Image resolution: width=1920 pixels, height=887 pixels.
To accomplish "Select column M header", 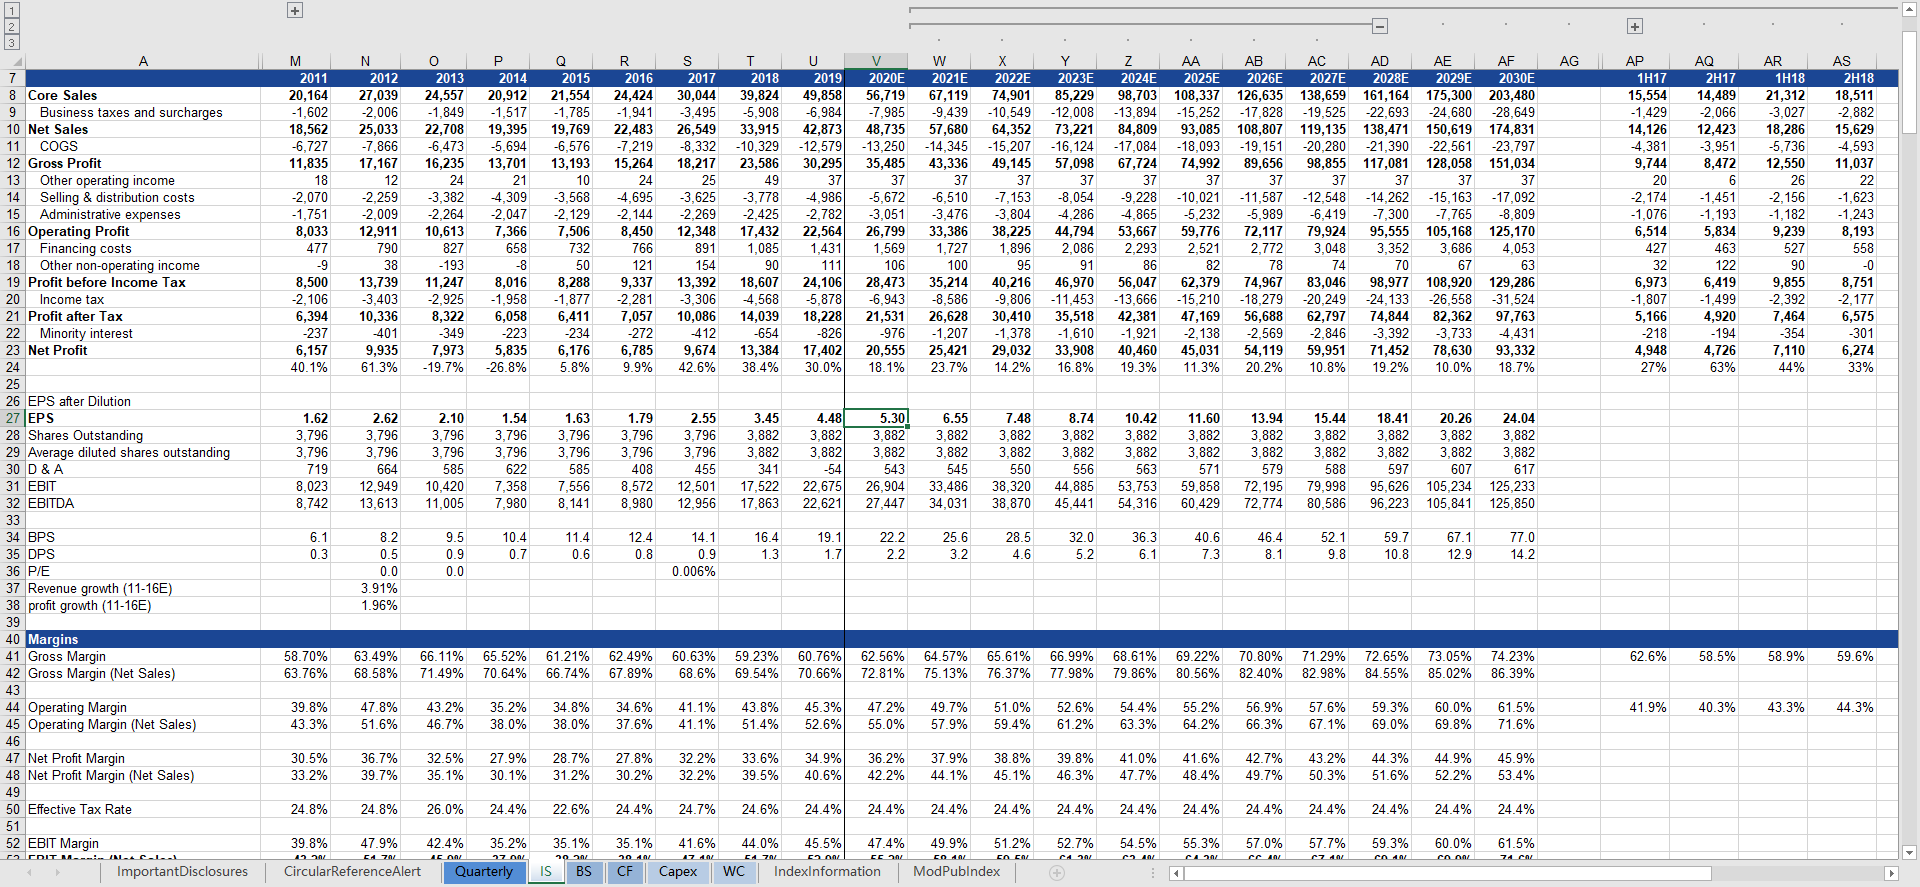I will [296, 61].
